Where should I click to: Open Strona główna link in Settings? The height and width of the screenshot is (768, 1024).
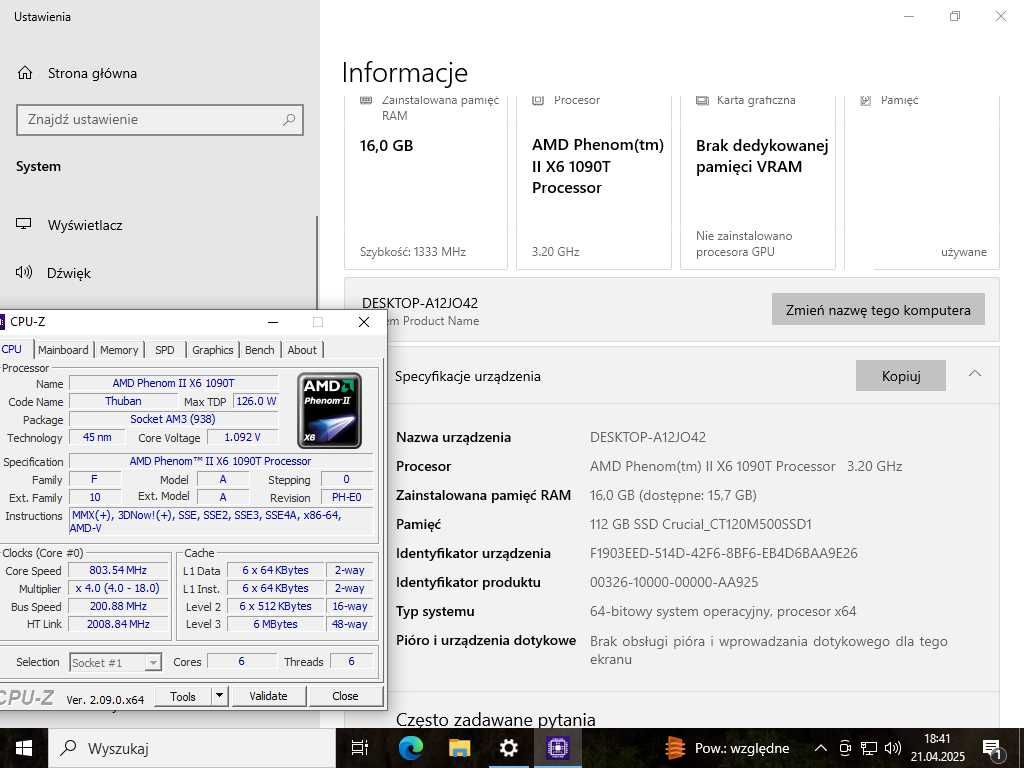tap(92, 73)
